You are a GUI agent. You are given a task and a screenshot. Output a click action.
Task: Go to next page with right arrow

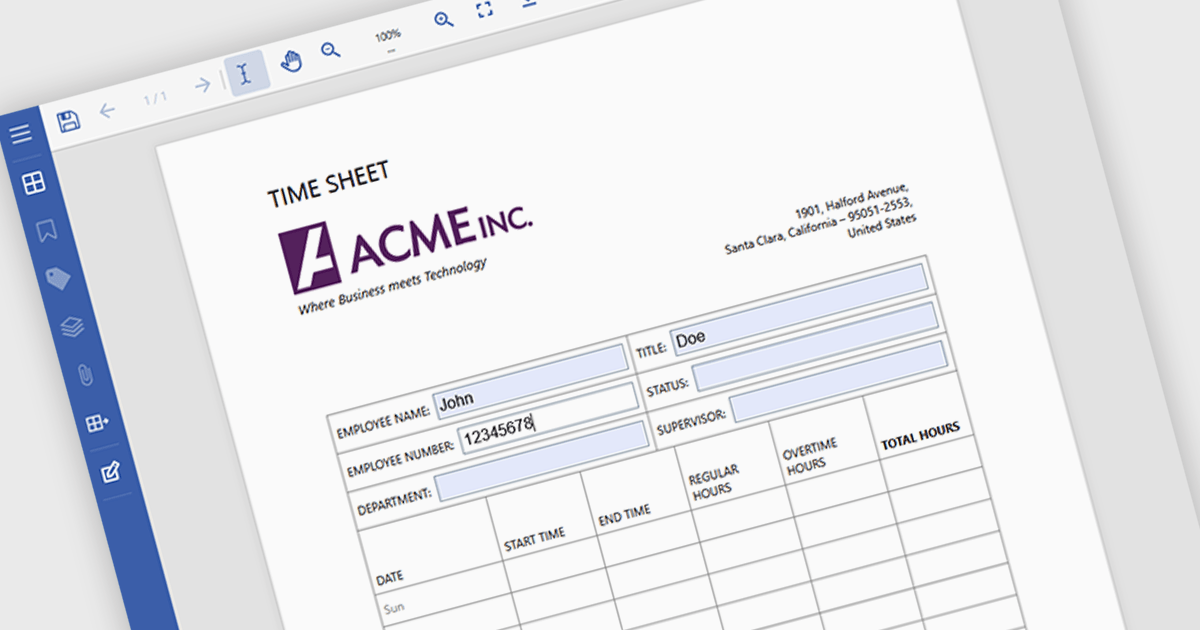tap(203, 84)
